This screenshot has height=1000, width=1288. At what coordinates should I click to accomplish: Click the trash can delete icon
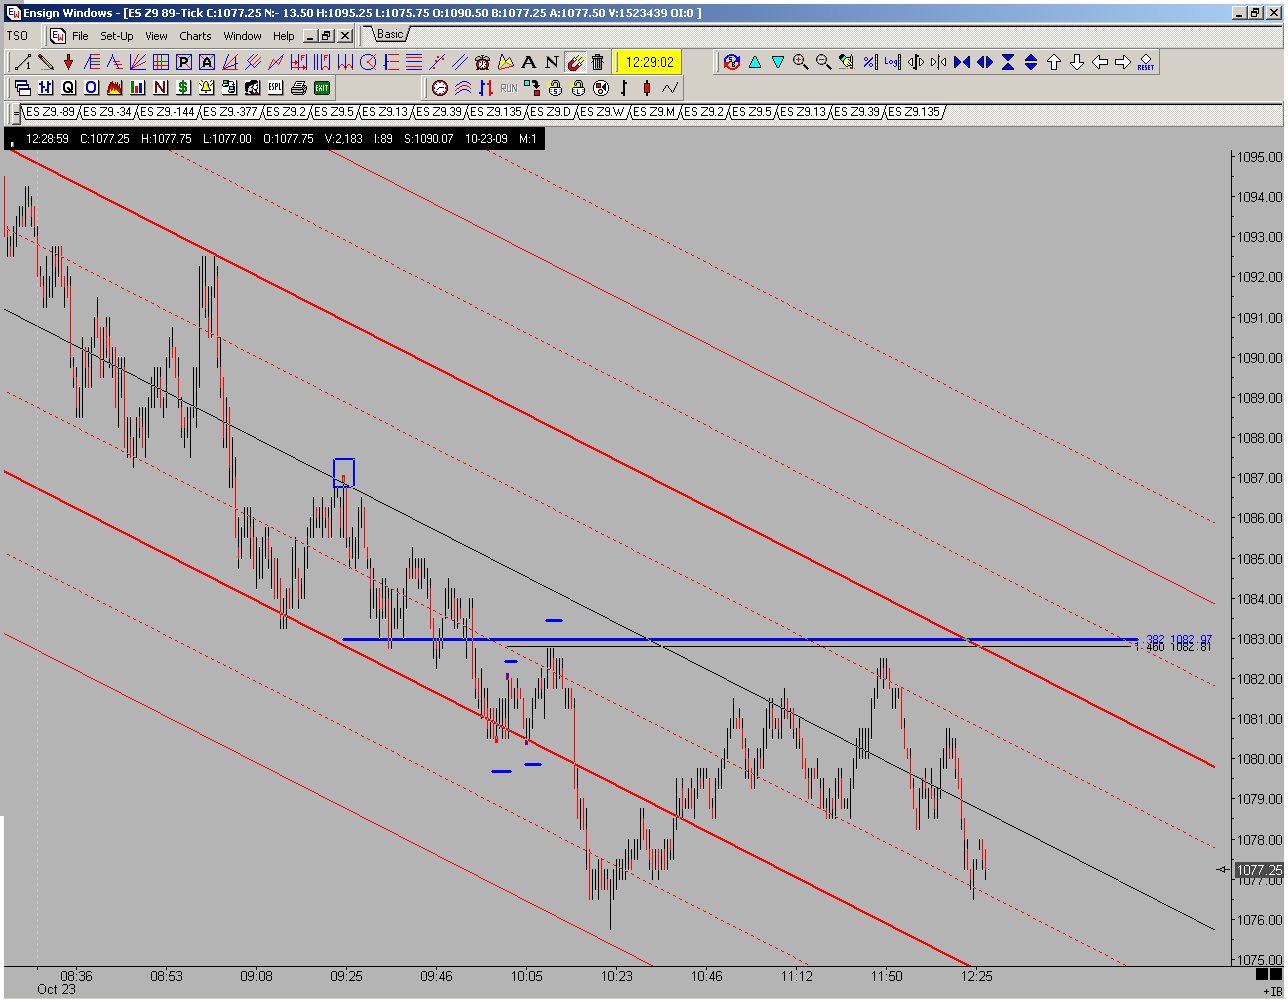598,62
